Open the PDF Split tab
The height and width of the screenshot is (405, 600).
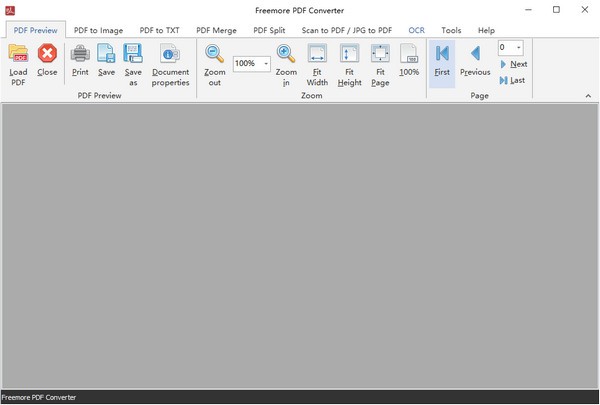[x=269, y=30]
